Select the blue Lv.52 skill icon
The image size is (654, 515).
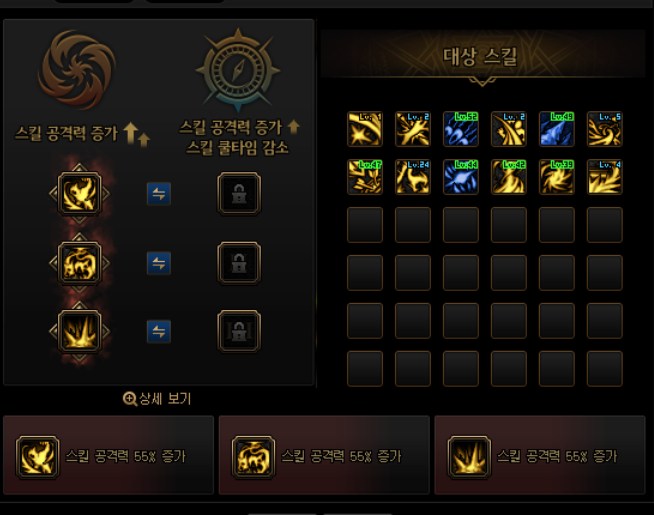(460, 129)
